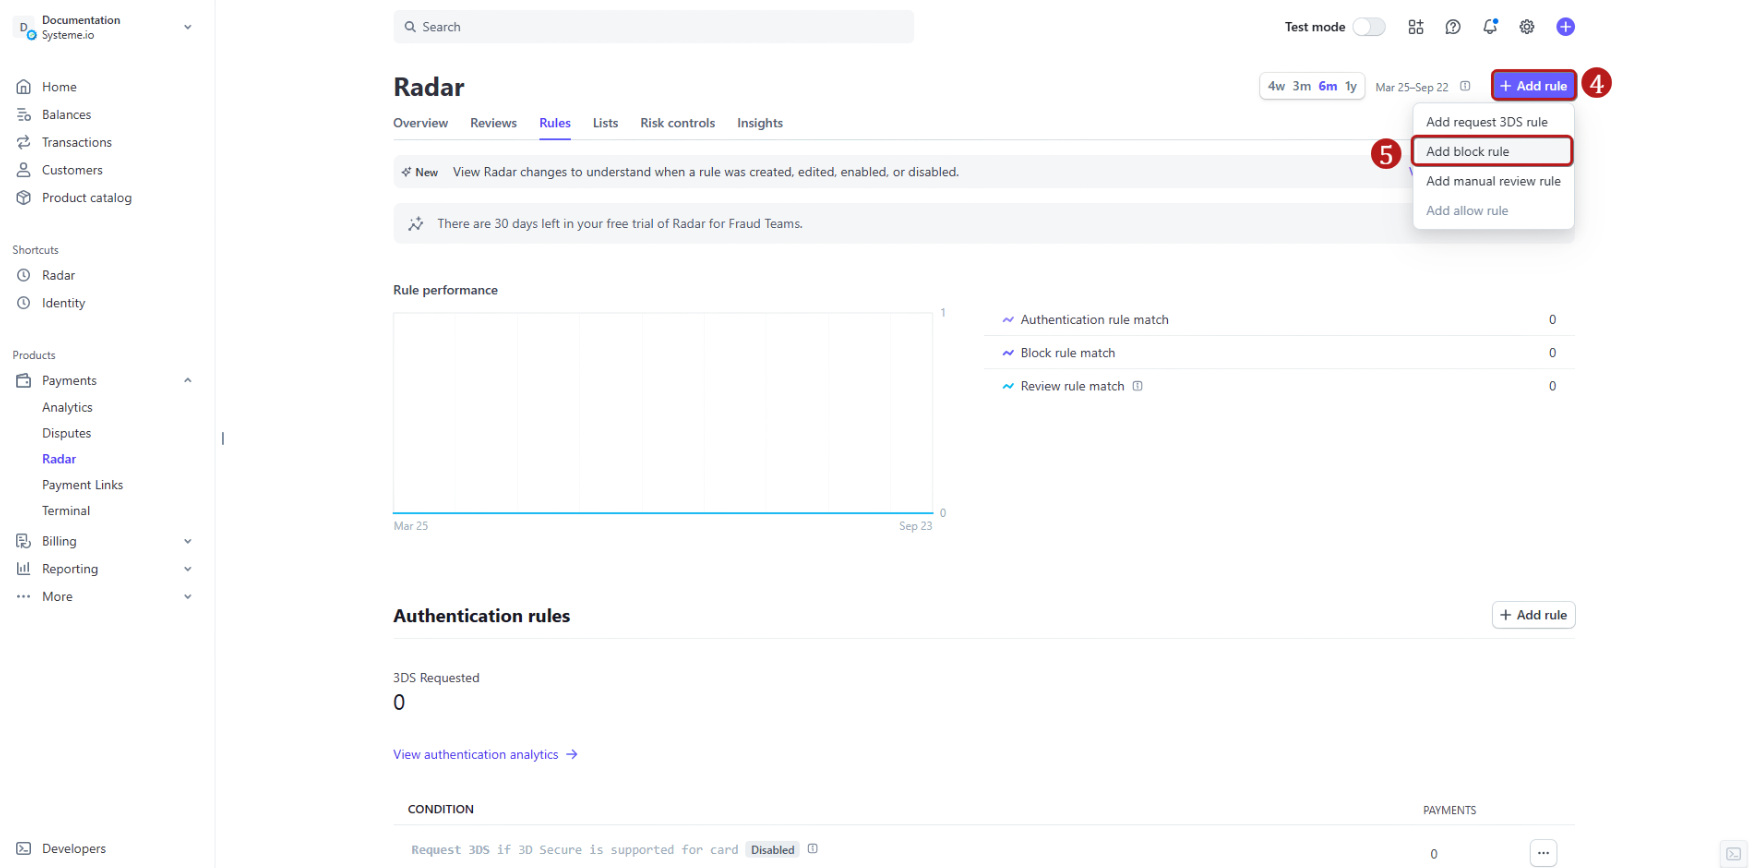Click the Mar 25–Sep 22 date range

point(1411,87)
